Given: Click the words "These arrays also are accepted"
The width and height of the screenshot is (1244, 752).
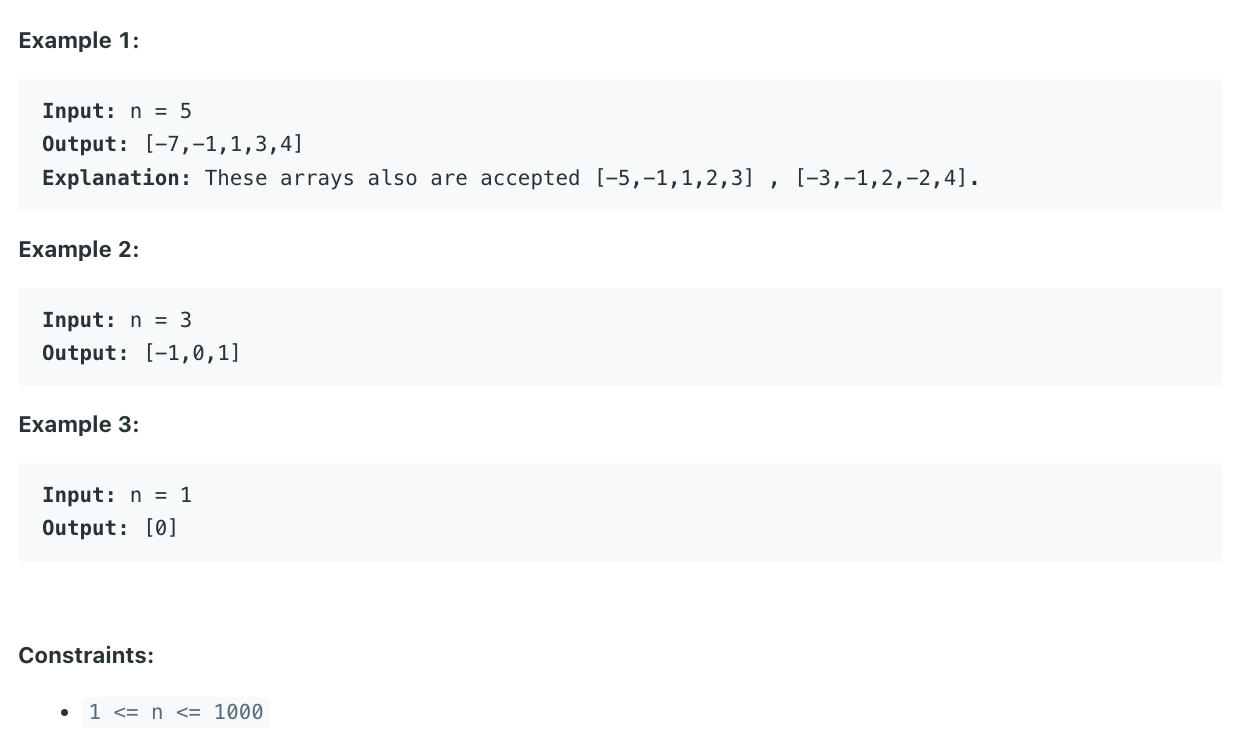Looking at the screenshot, I should coord(393,178).
